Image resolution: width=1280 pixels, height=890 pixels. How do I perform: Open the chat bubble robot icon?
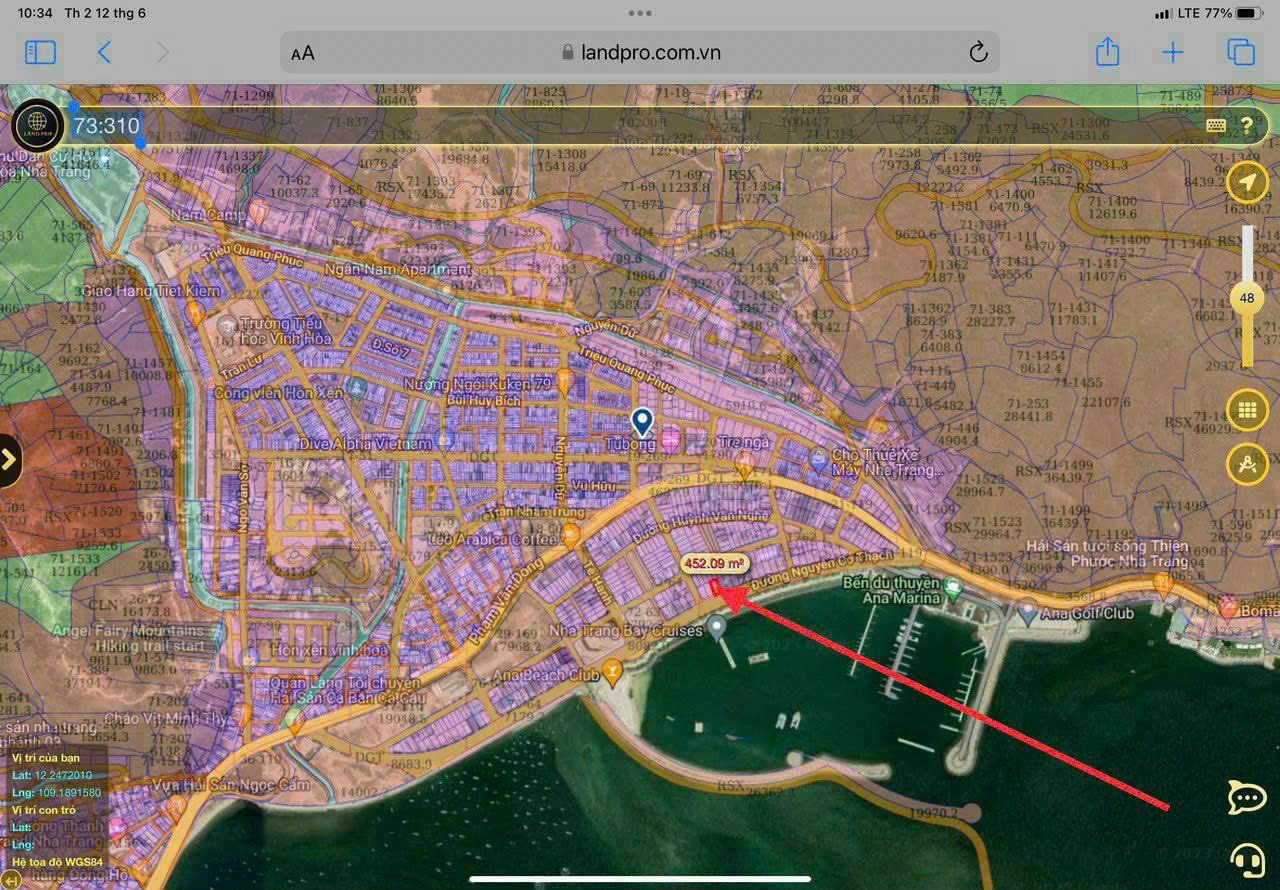pos(1247,797)
